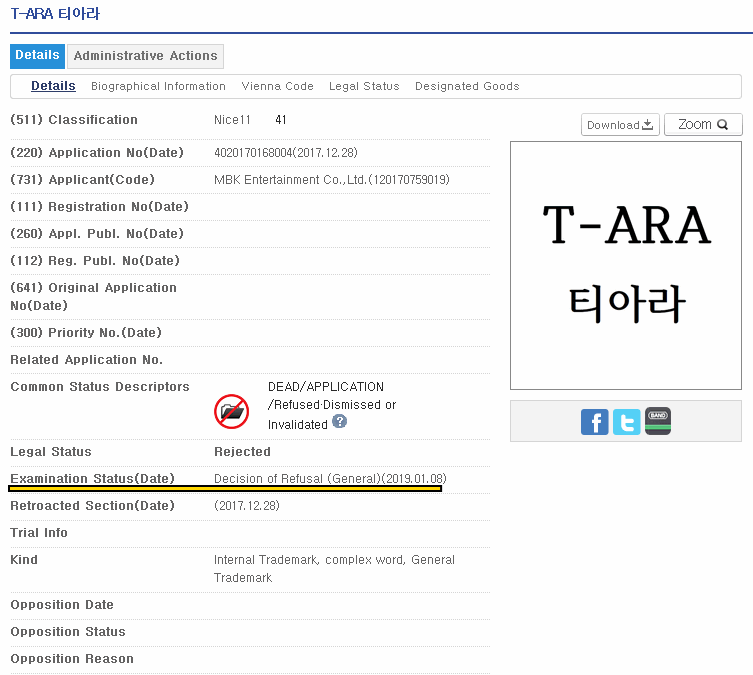Click the applicant MBK Entertainment Co.,Ltd.

(x=332, y=180)
